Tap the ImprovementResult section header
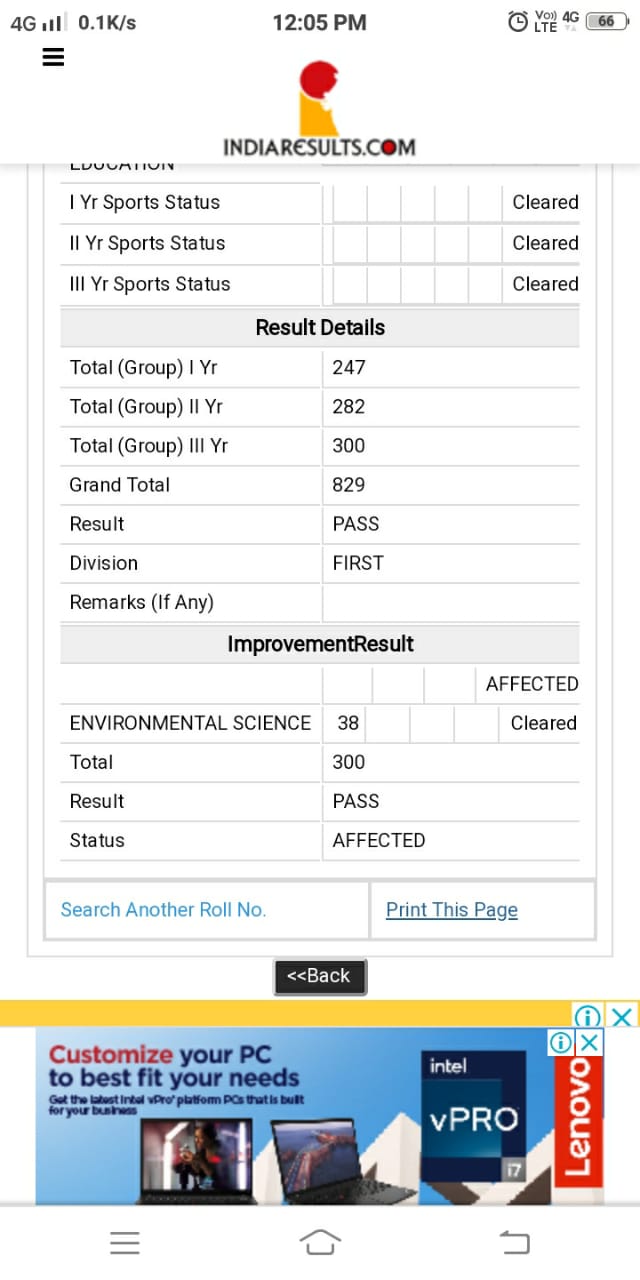 320,644
